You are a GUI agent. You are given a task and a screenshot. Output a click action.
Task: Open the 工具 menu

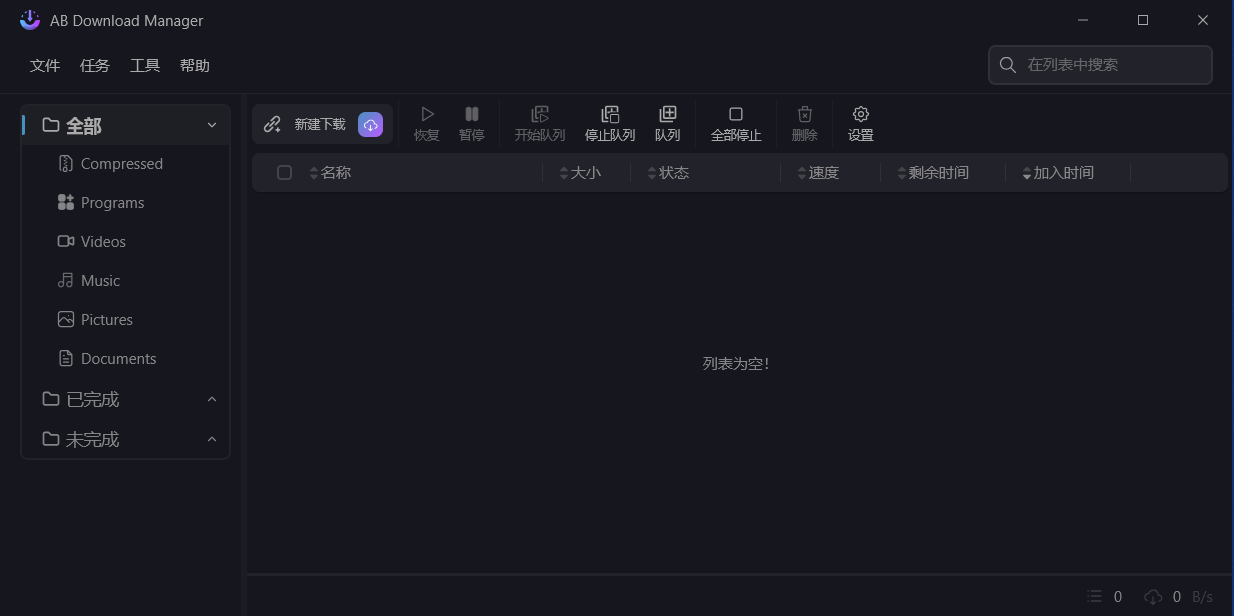145,65
